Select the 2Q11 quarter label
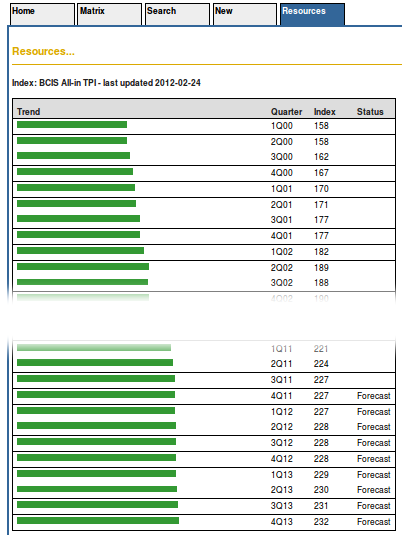This screenshot has height=535, width=402. (281, 364)
